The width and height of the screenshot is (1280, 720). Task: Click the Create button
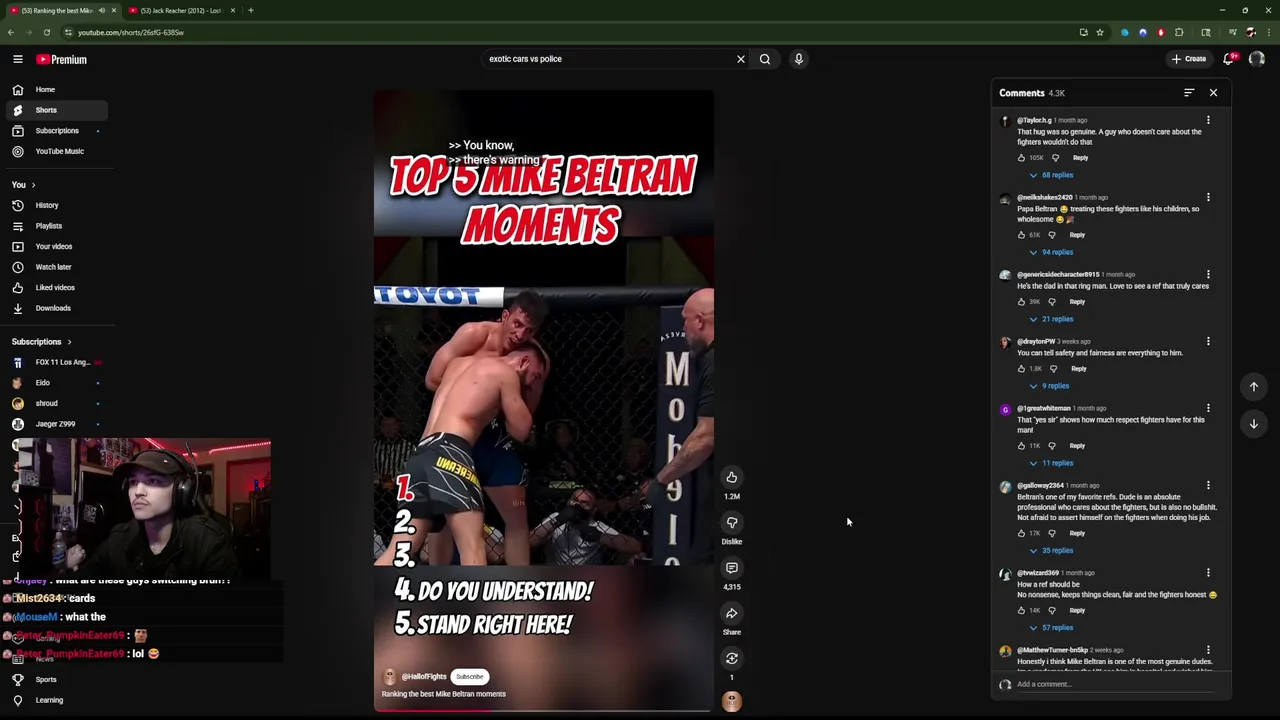point(1189,59)
